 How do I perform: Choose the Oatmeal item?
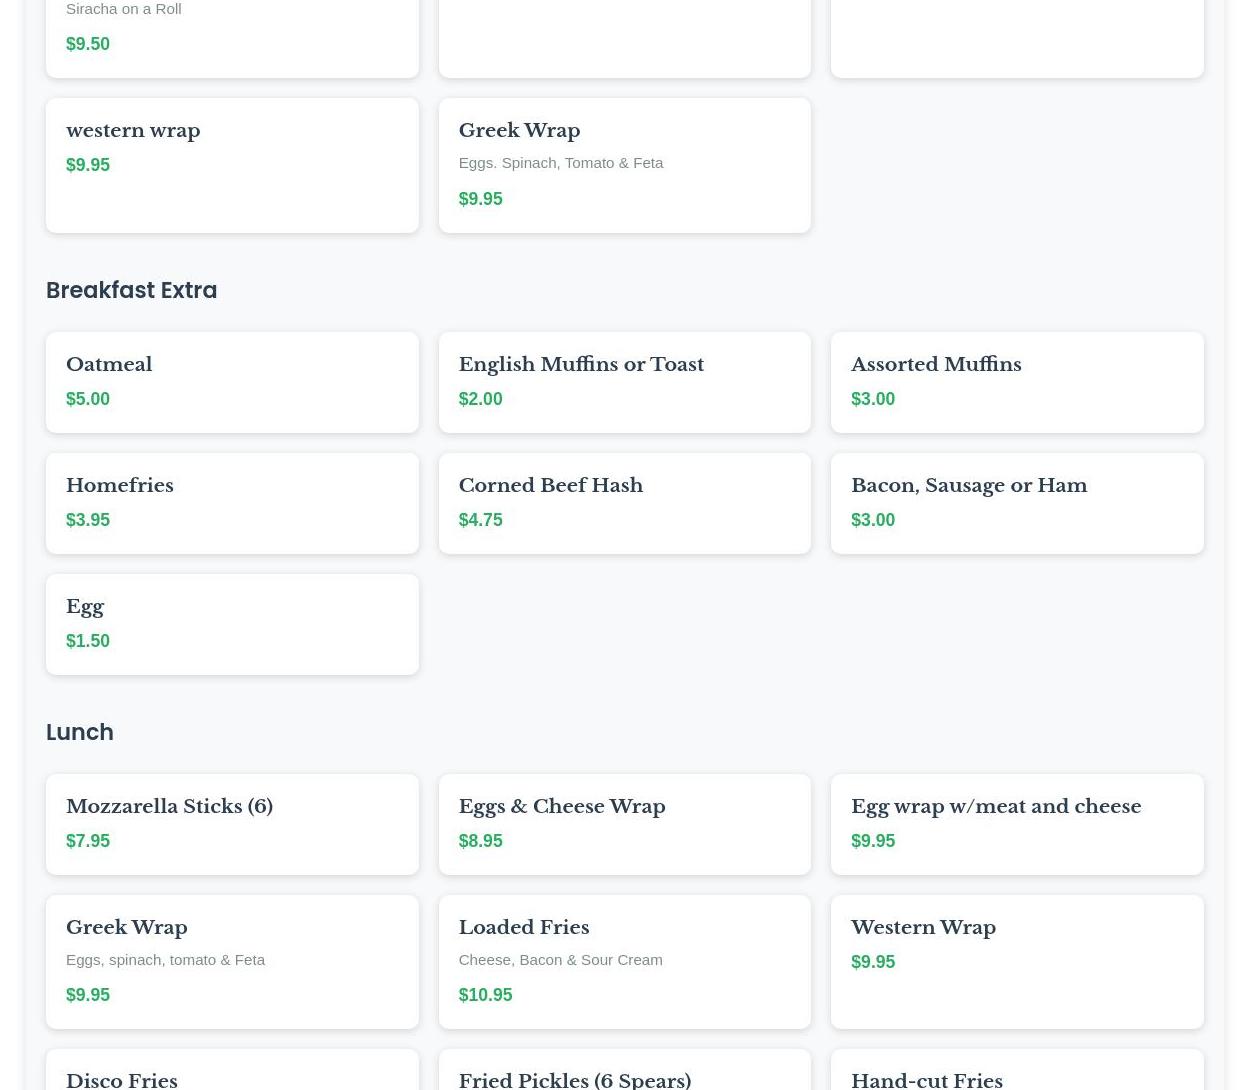[232, 382]
